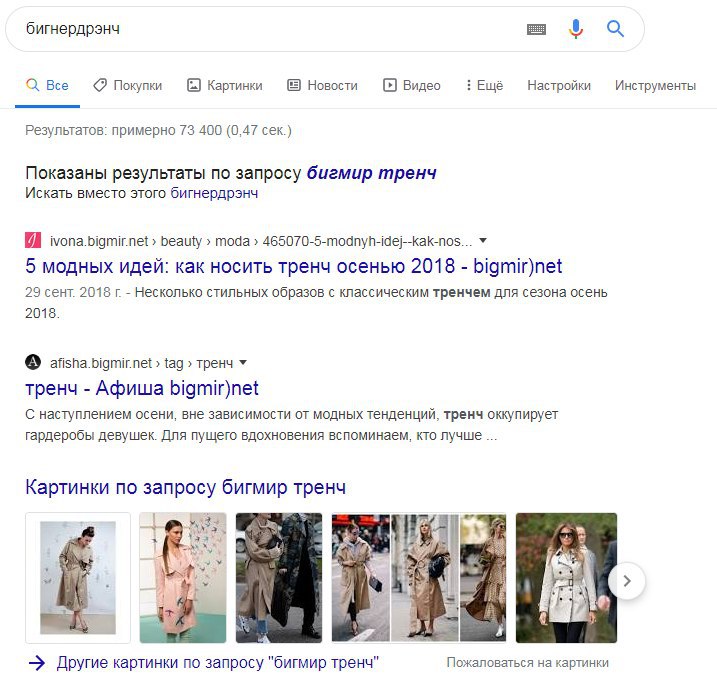Image resolution: width=717 pixels, height=693 pixels.
Task: Open thumbnail of woman in pink trench coat
Action: click(x=183, y=578)
